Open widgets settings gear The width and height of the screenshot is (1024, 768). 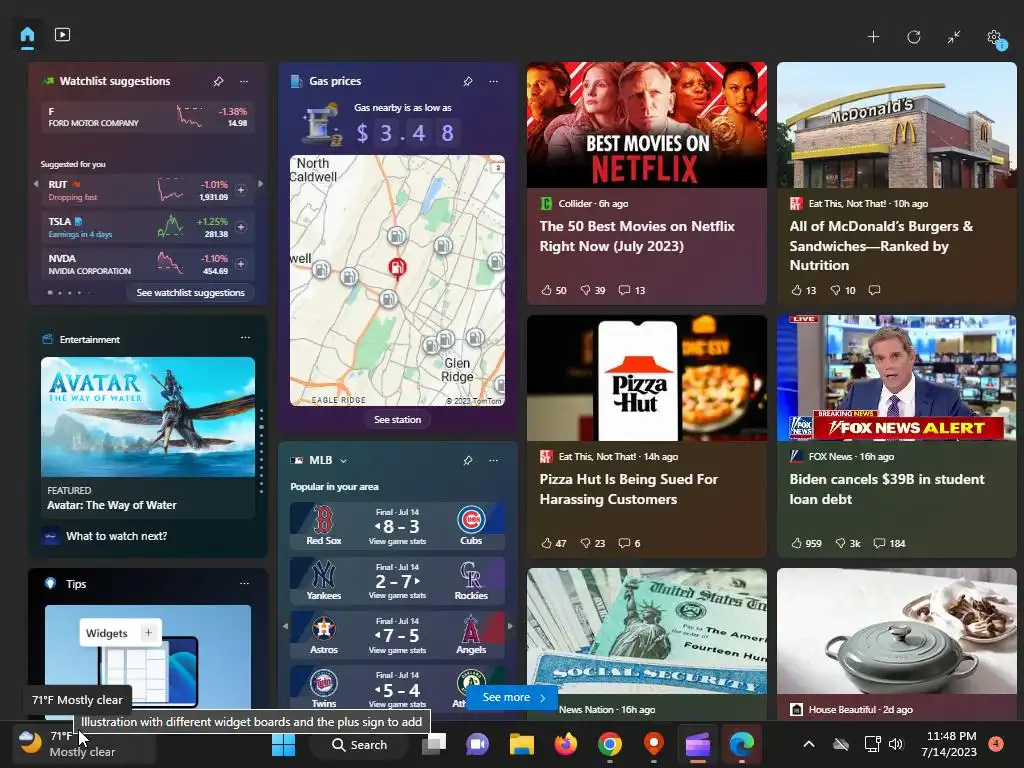click(995, 37)
